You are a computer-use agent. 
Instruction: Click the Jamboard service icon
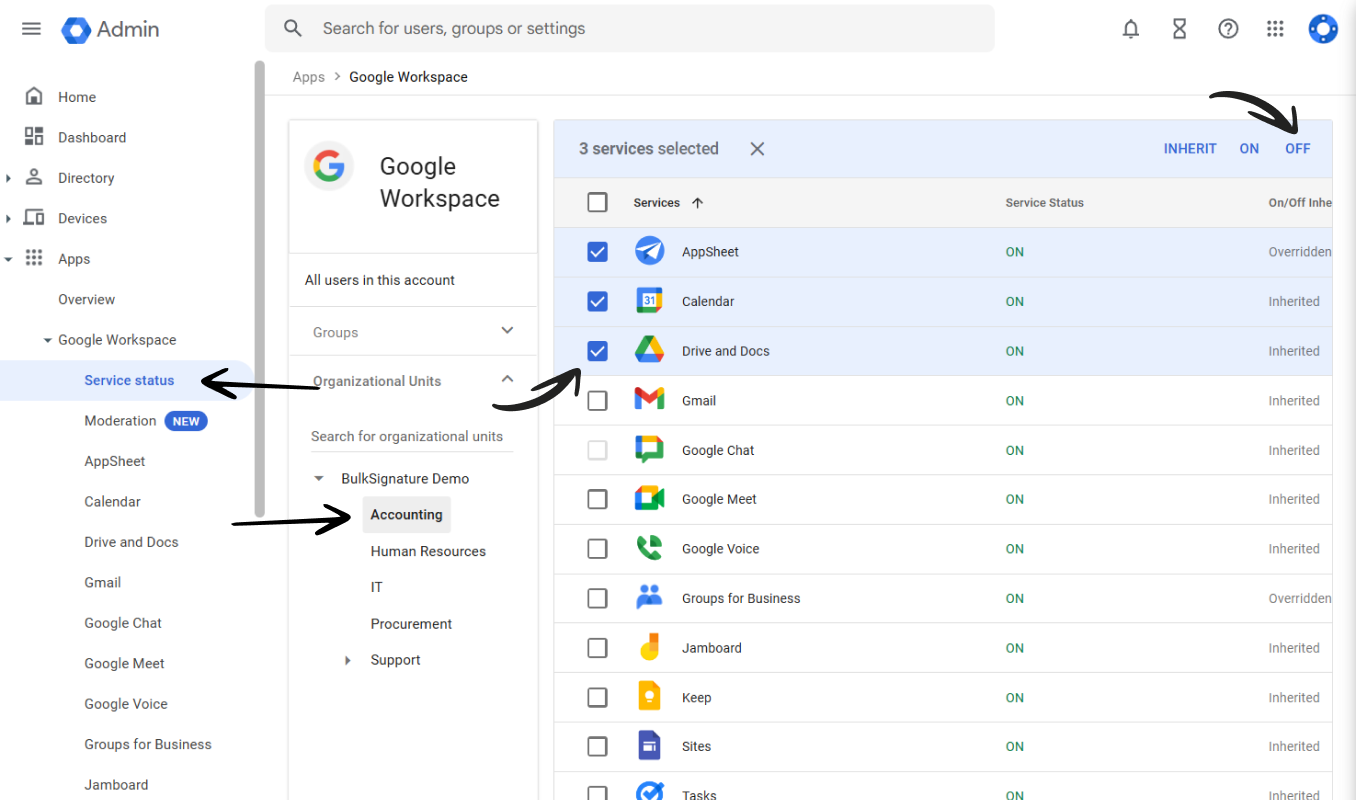(x=649, y=647)
